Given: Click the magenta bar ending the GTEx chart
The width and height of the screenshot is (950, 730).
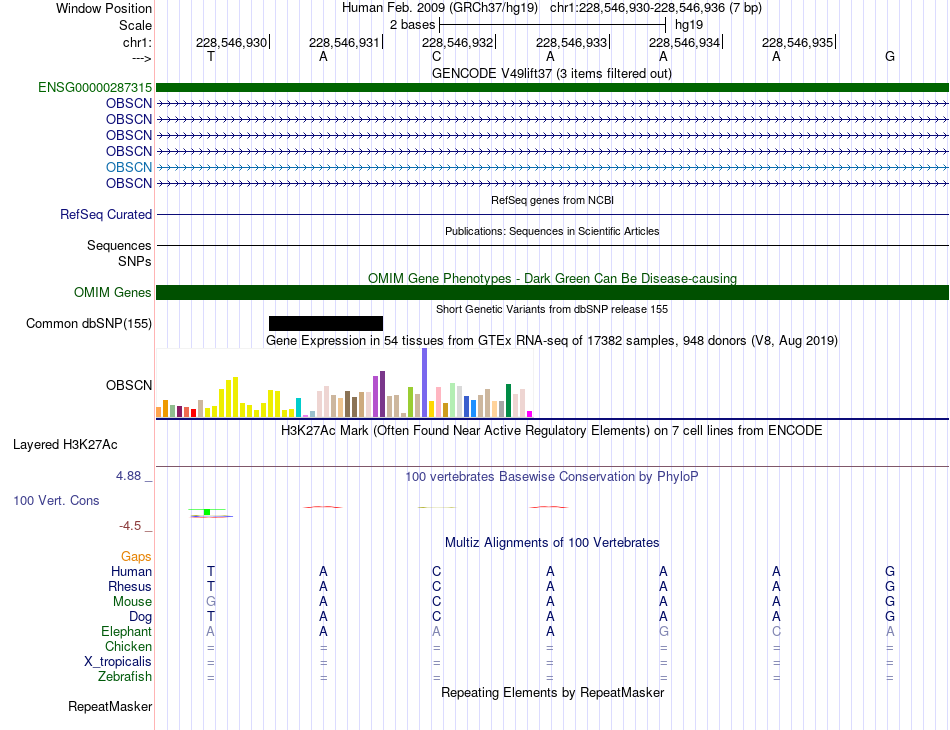Looking at the screenshot, I should [x=529, y=414].
